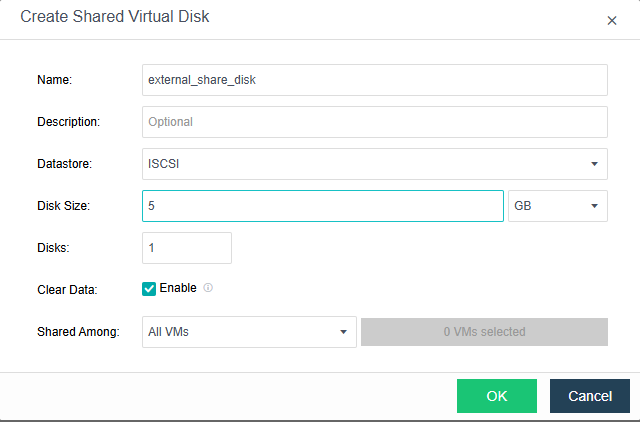Click the 0 VMs selected button
The image size is (640, 422).
click(484, 332)
